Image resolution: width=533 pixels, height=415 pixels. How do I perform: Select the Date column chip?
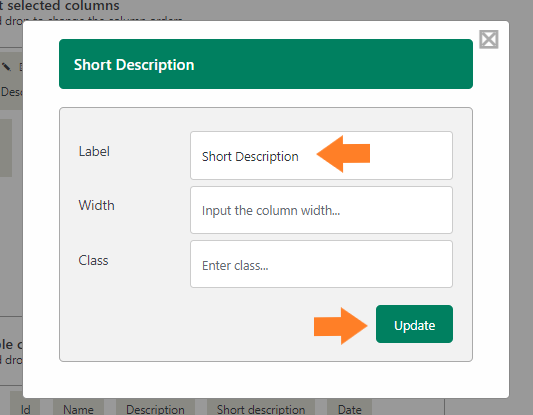pos(349,408)
